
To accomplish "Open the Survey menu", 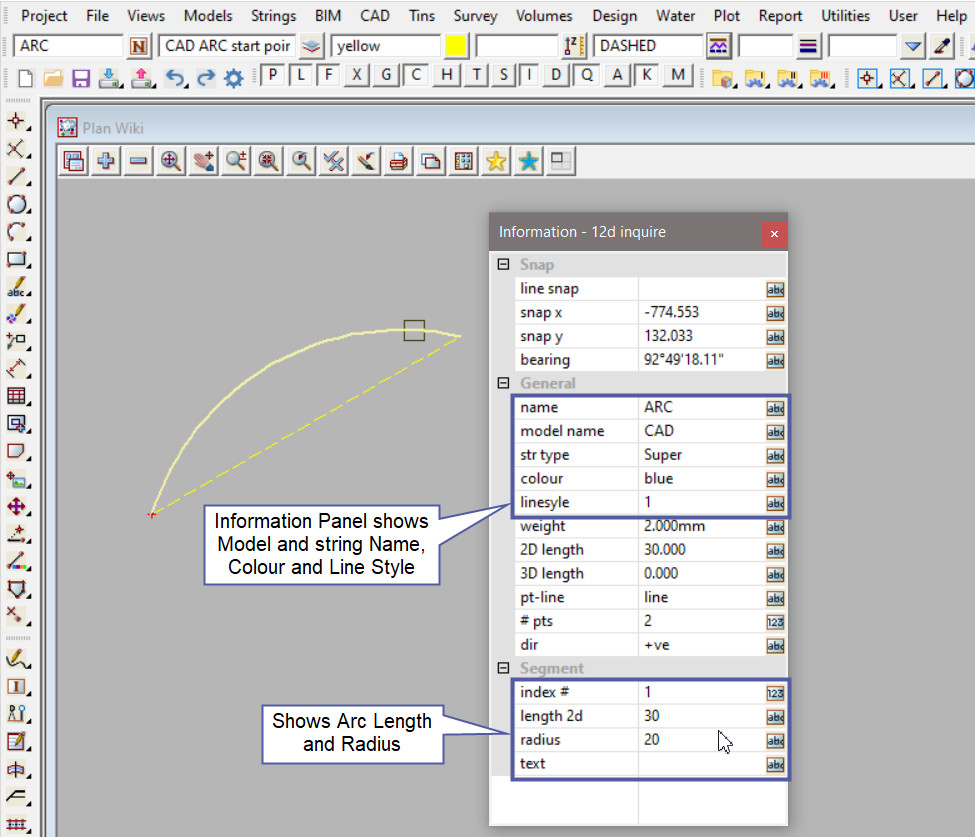I will pyautogui.click(x=475, y=16).
